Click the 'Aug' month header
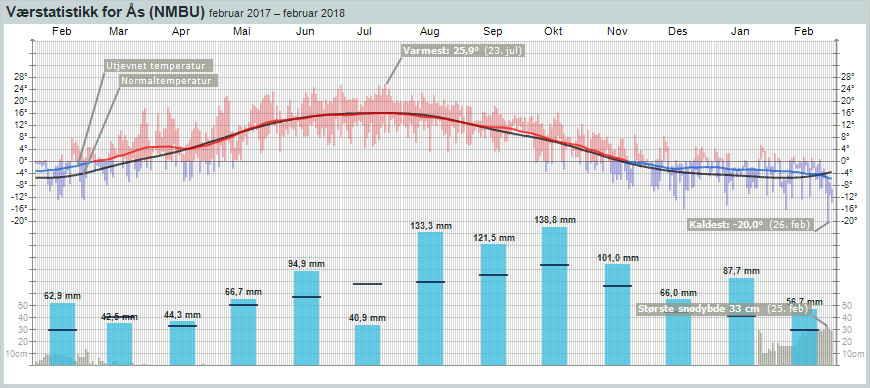Viewport: 870px width, 388px height. coord(430,32)
